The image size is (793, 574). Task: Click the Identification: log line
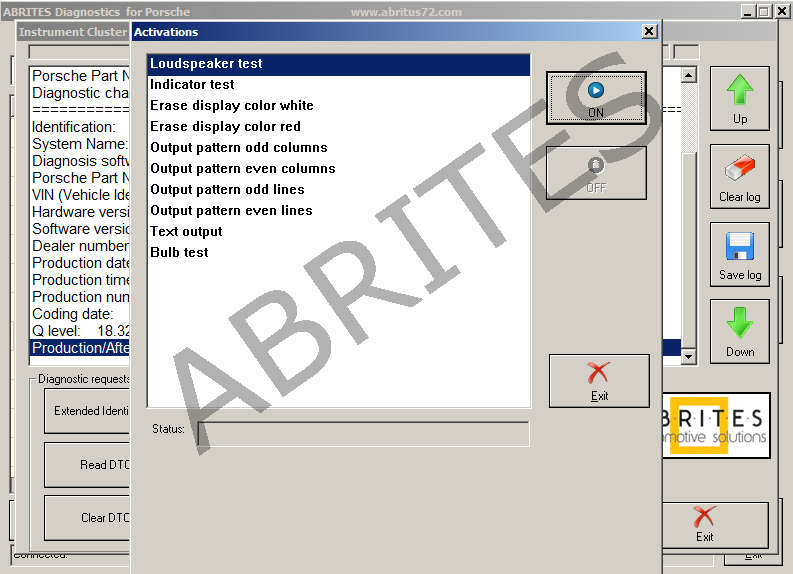click(80, 127)
